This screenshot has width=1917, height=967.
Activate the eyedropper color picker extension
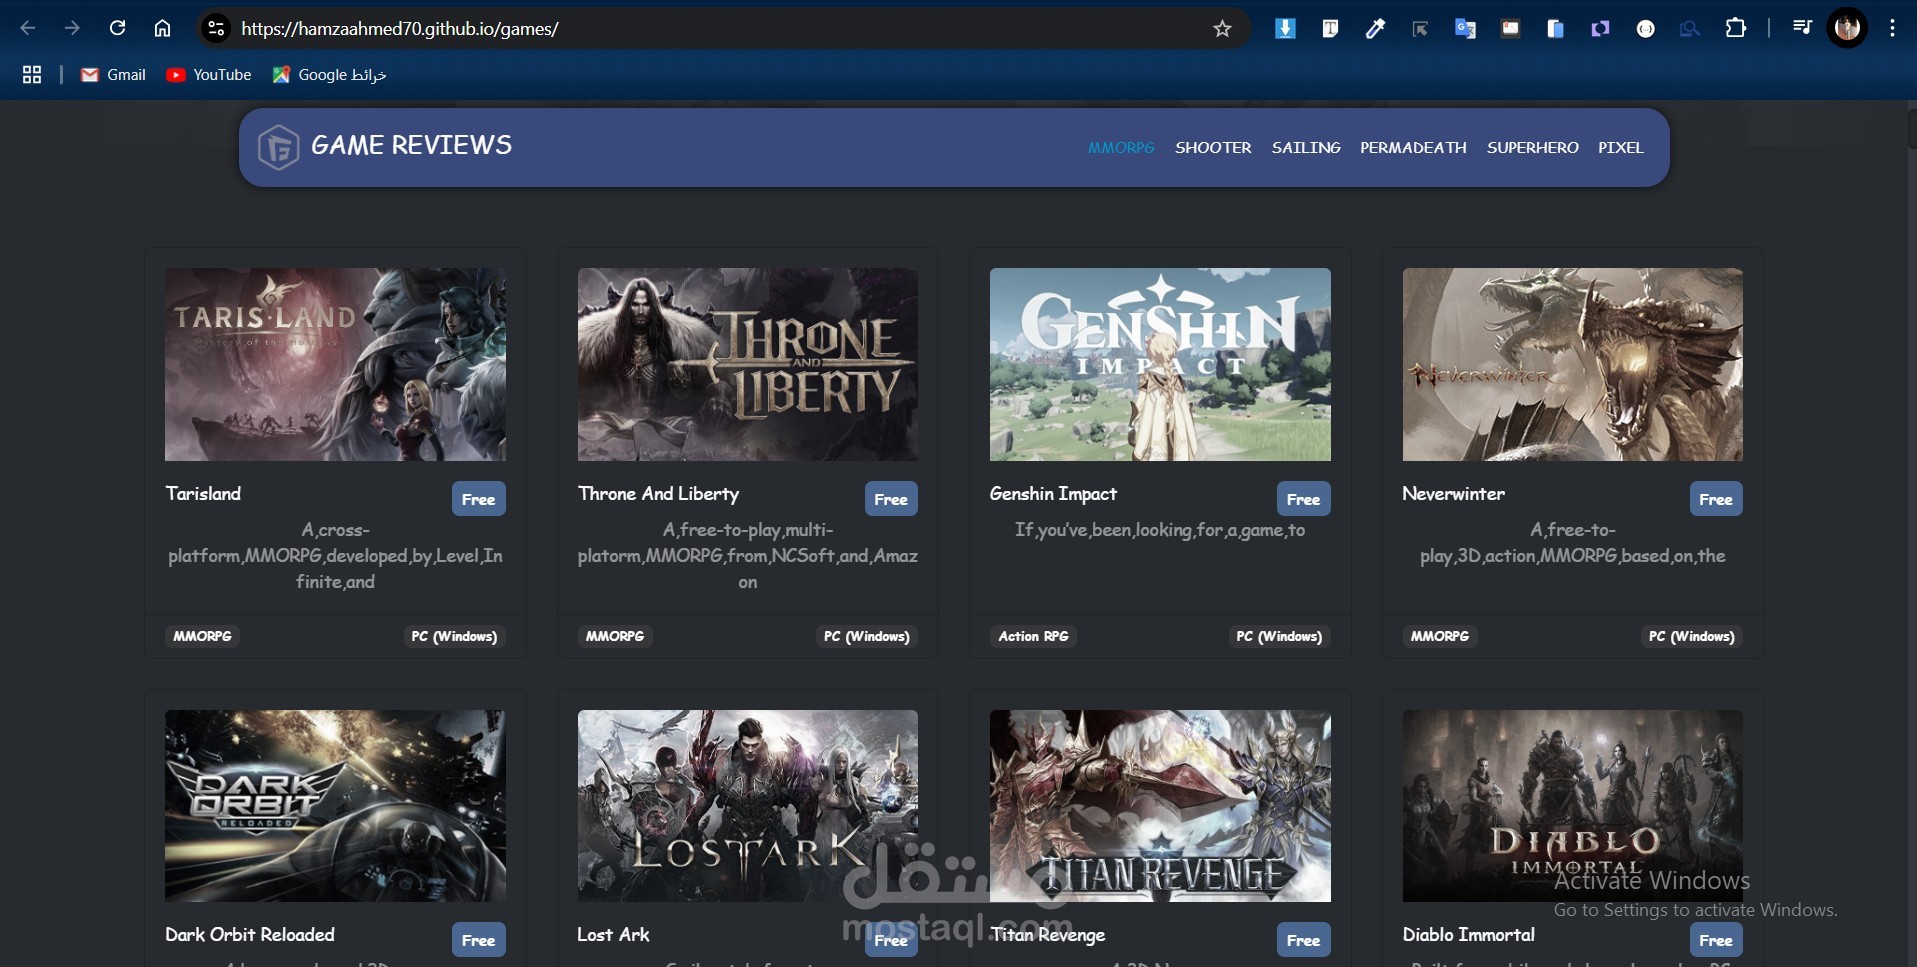click(1375, 29)
